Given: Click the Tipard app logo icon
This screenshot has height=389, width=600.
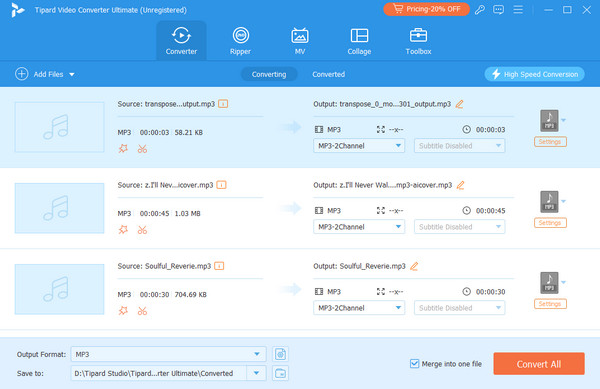Looking at the screenshot, I should pyautogui.click(x=17, y=10).
